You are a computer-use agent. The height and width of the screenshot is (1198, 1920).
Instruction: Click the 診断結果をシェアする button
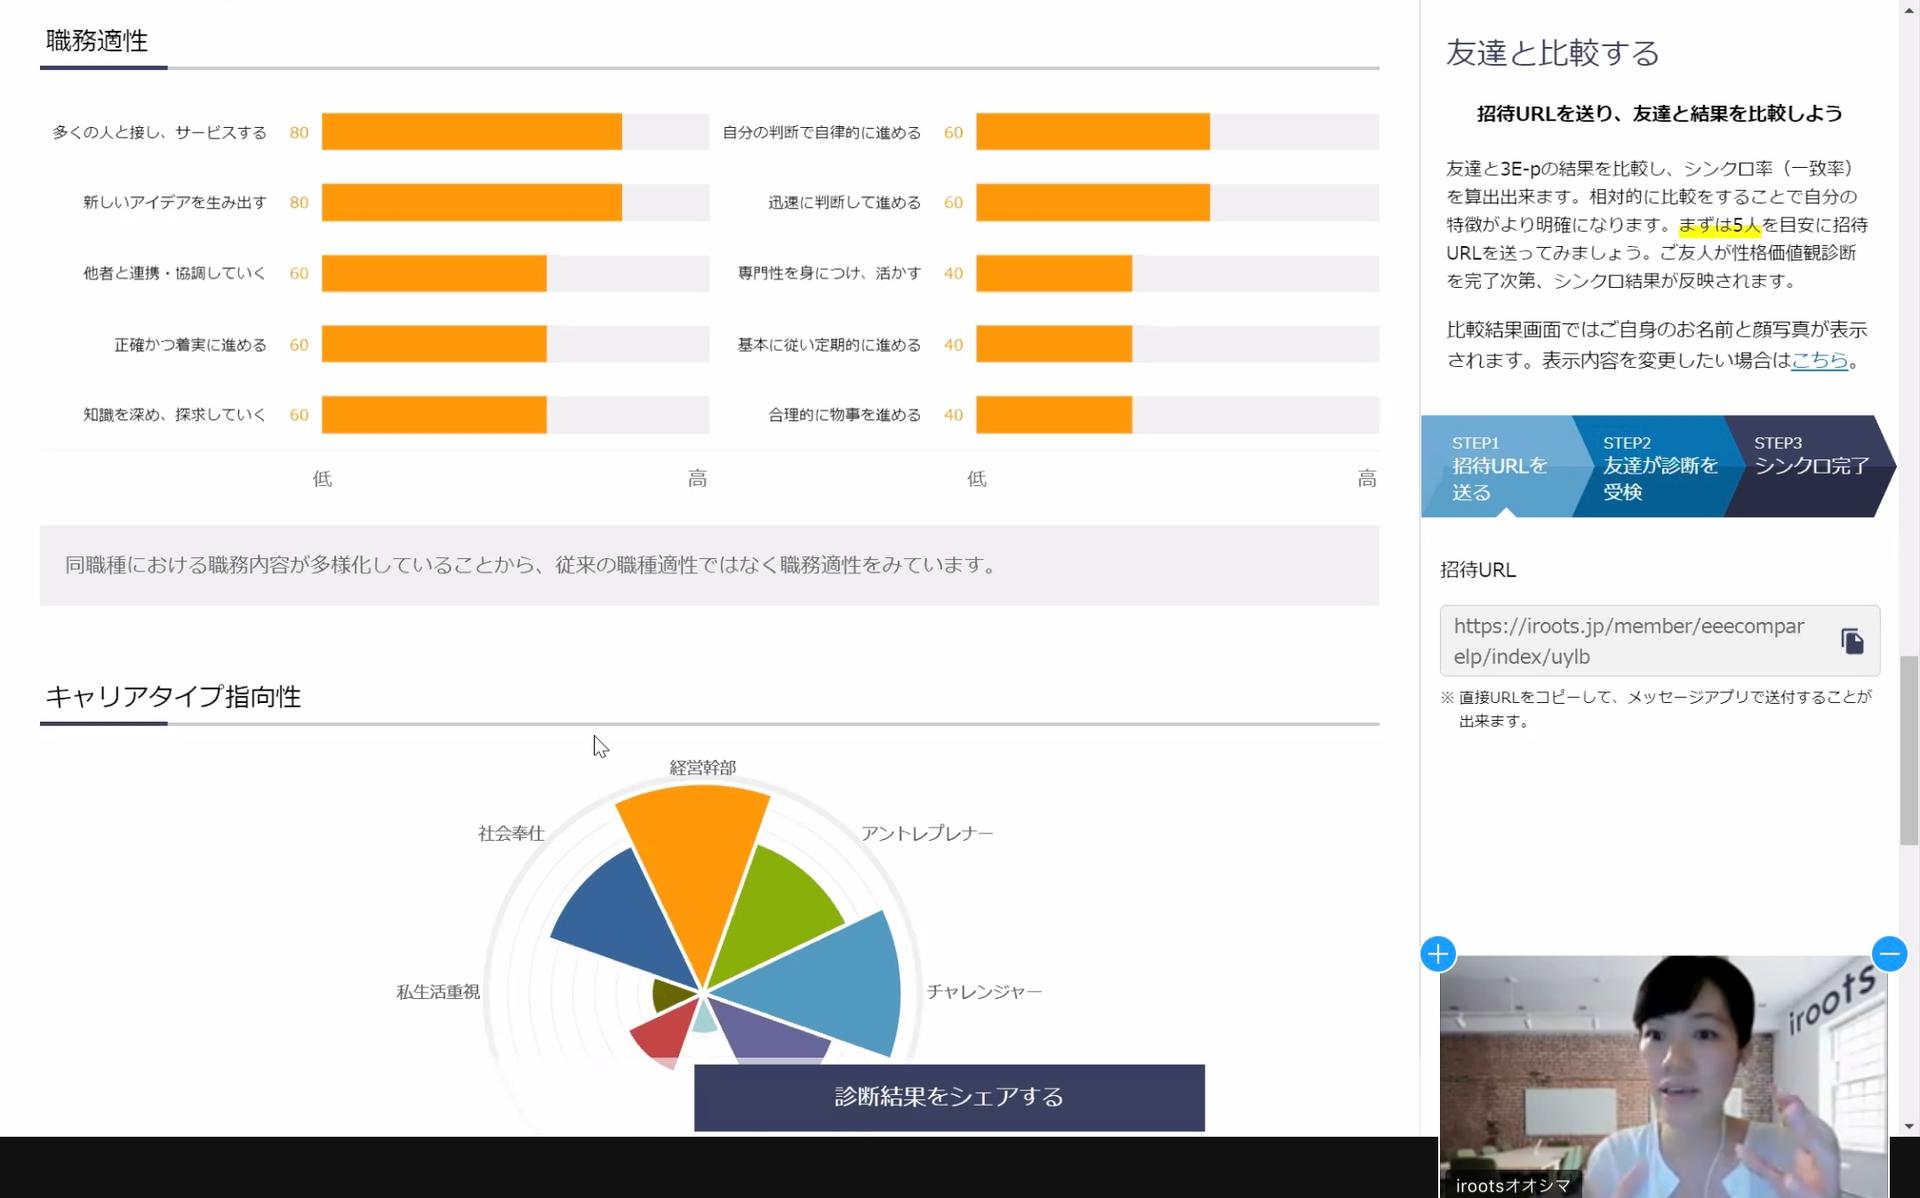(948, 1097)
